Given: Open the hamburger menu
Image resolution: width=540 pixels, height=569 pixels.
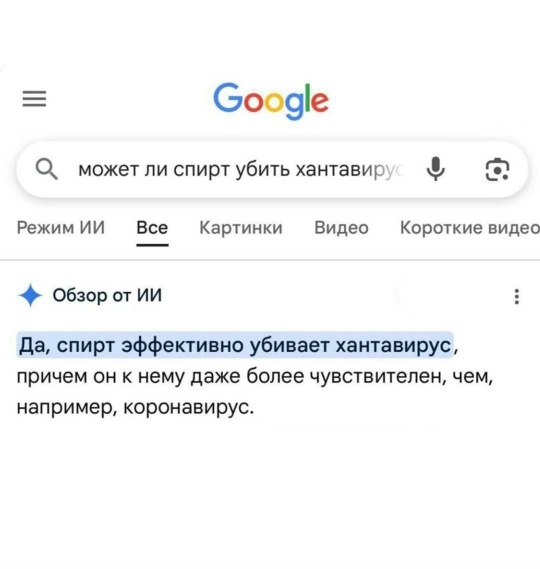Looking at the screenshot, I should [34, 99].
